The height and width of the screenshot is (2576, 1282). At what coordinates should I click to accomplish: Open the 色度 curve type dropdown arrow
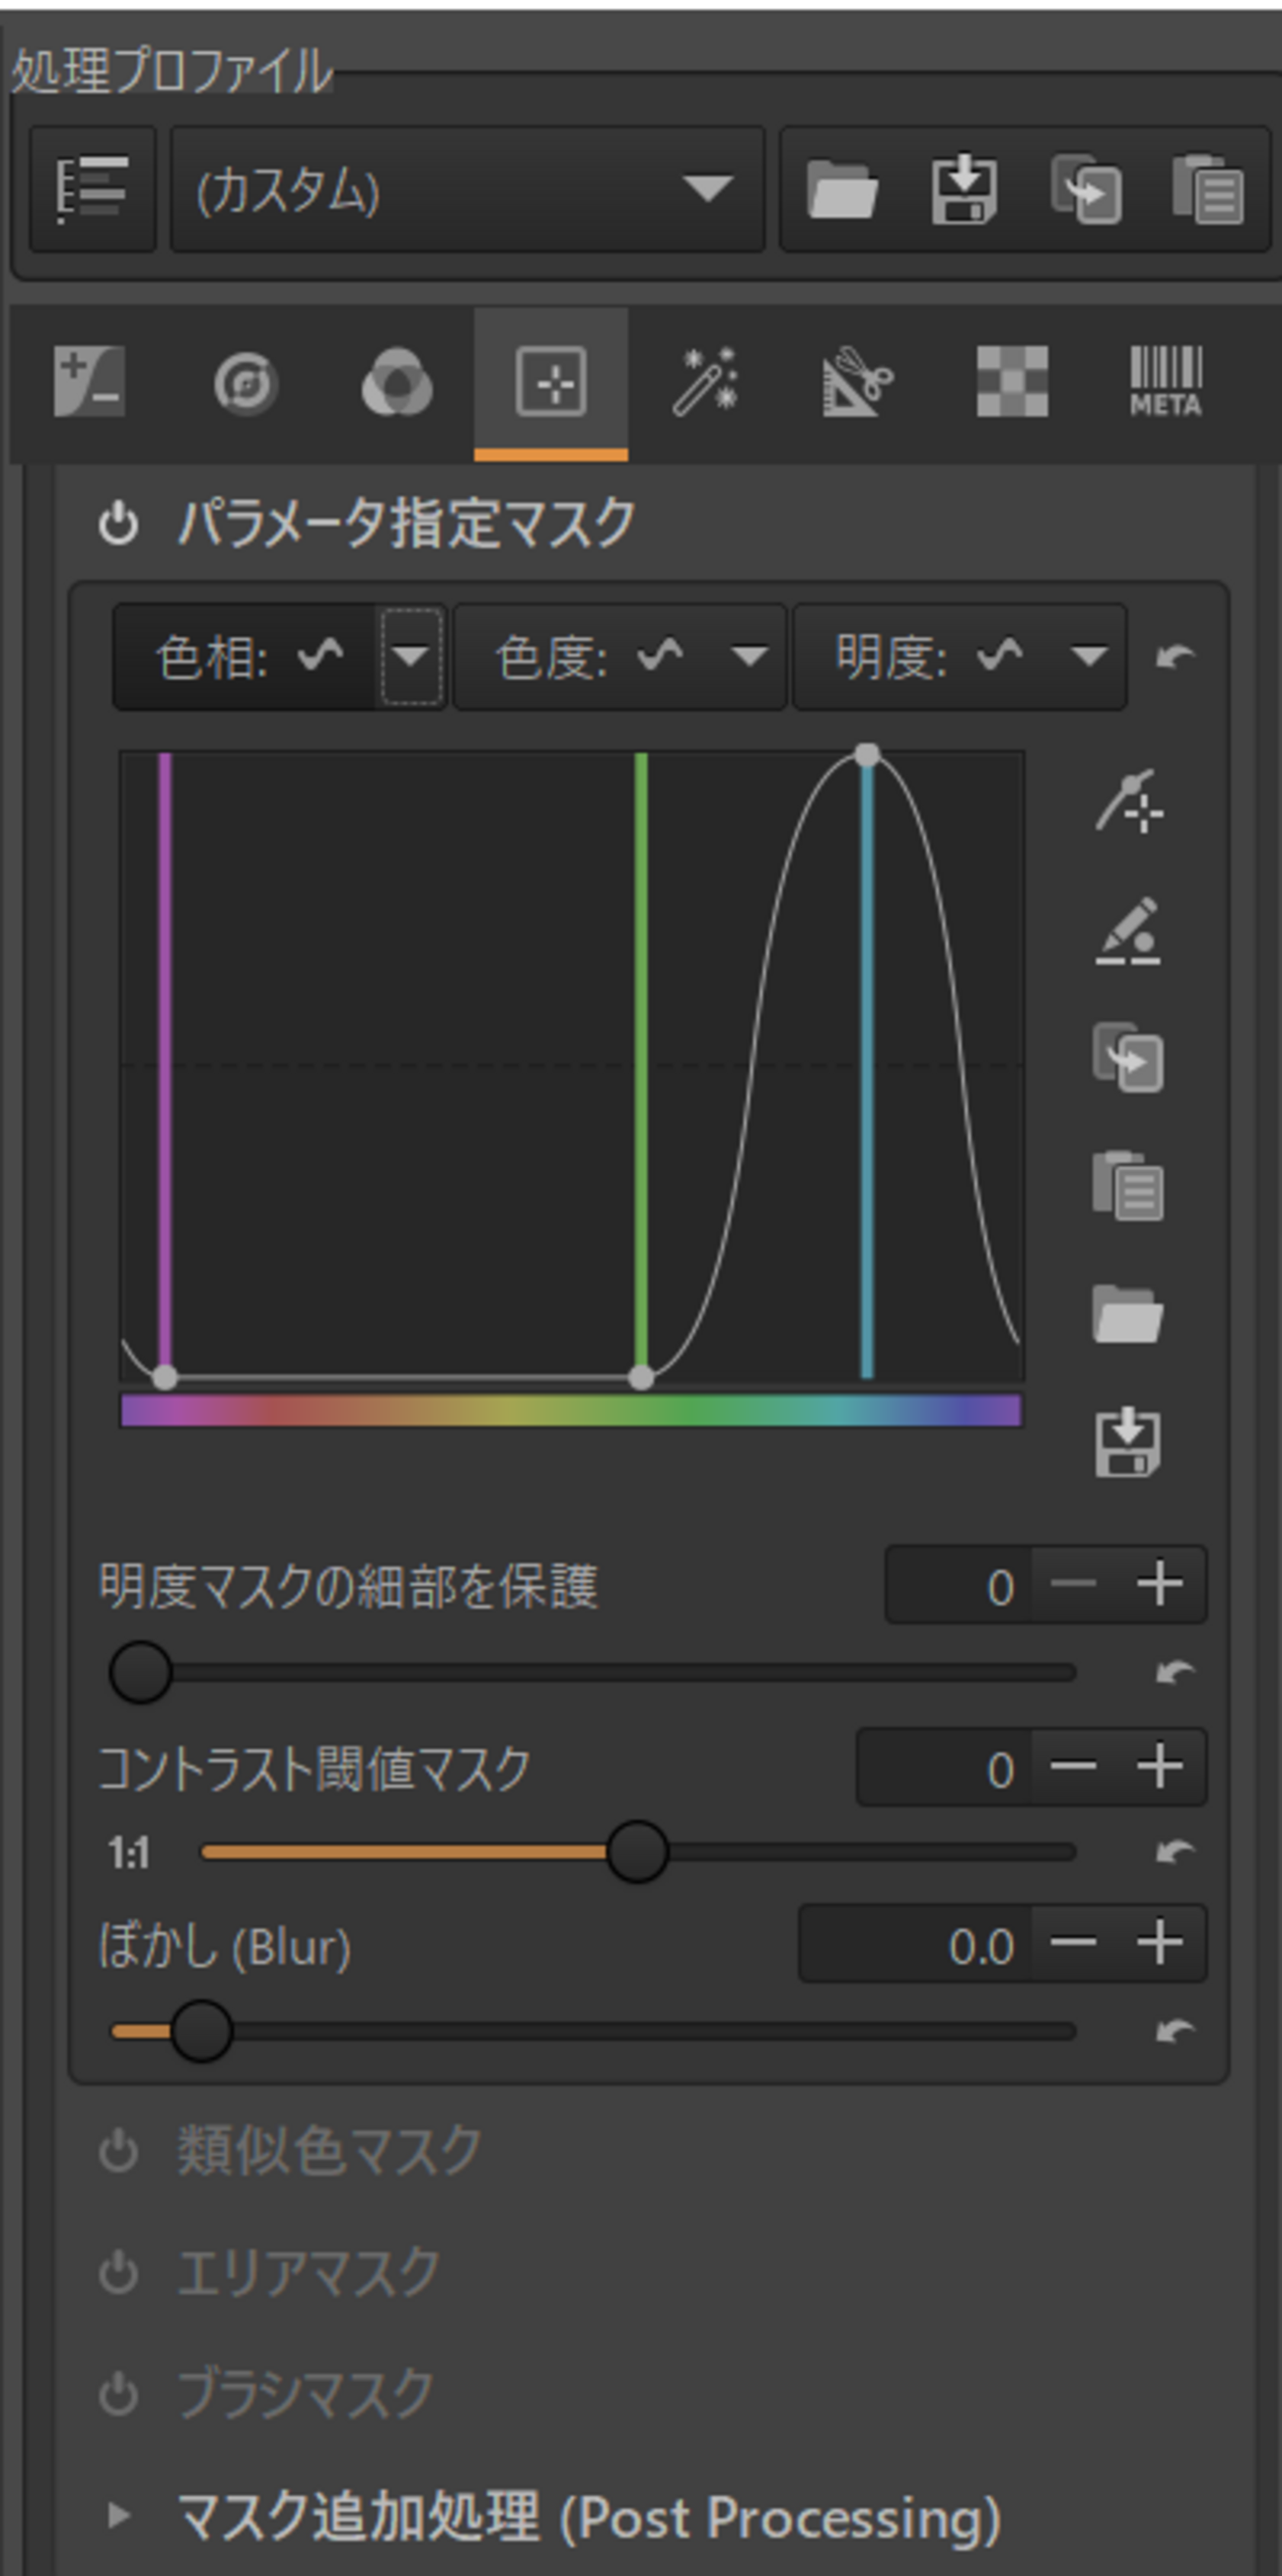click(750, 657)
